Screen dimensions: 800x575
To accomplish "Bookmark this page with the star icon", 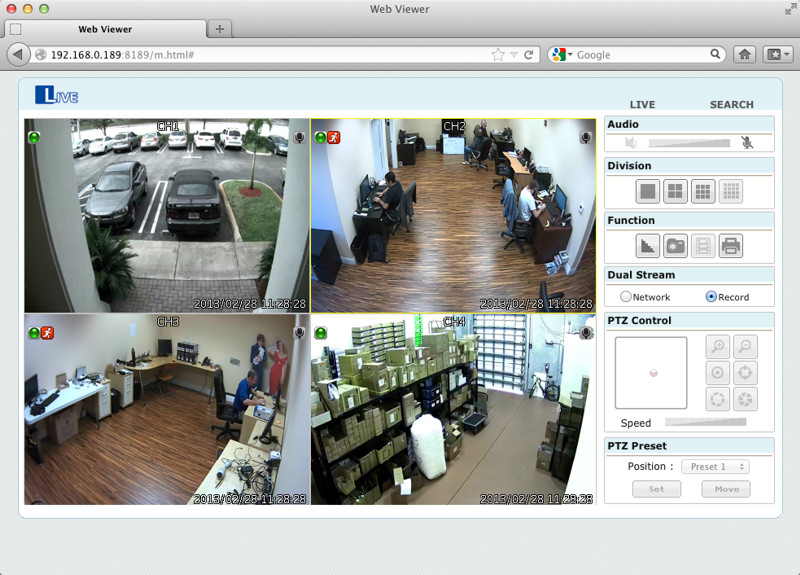I will (x=498, y=55).
